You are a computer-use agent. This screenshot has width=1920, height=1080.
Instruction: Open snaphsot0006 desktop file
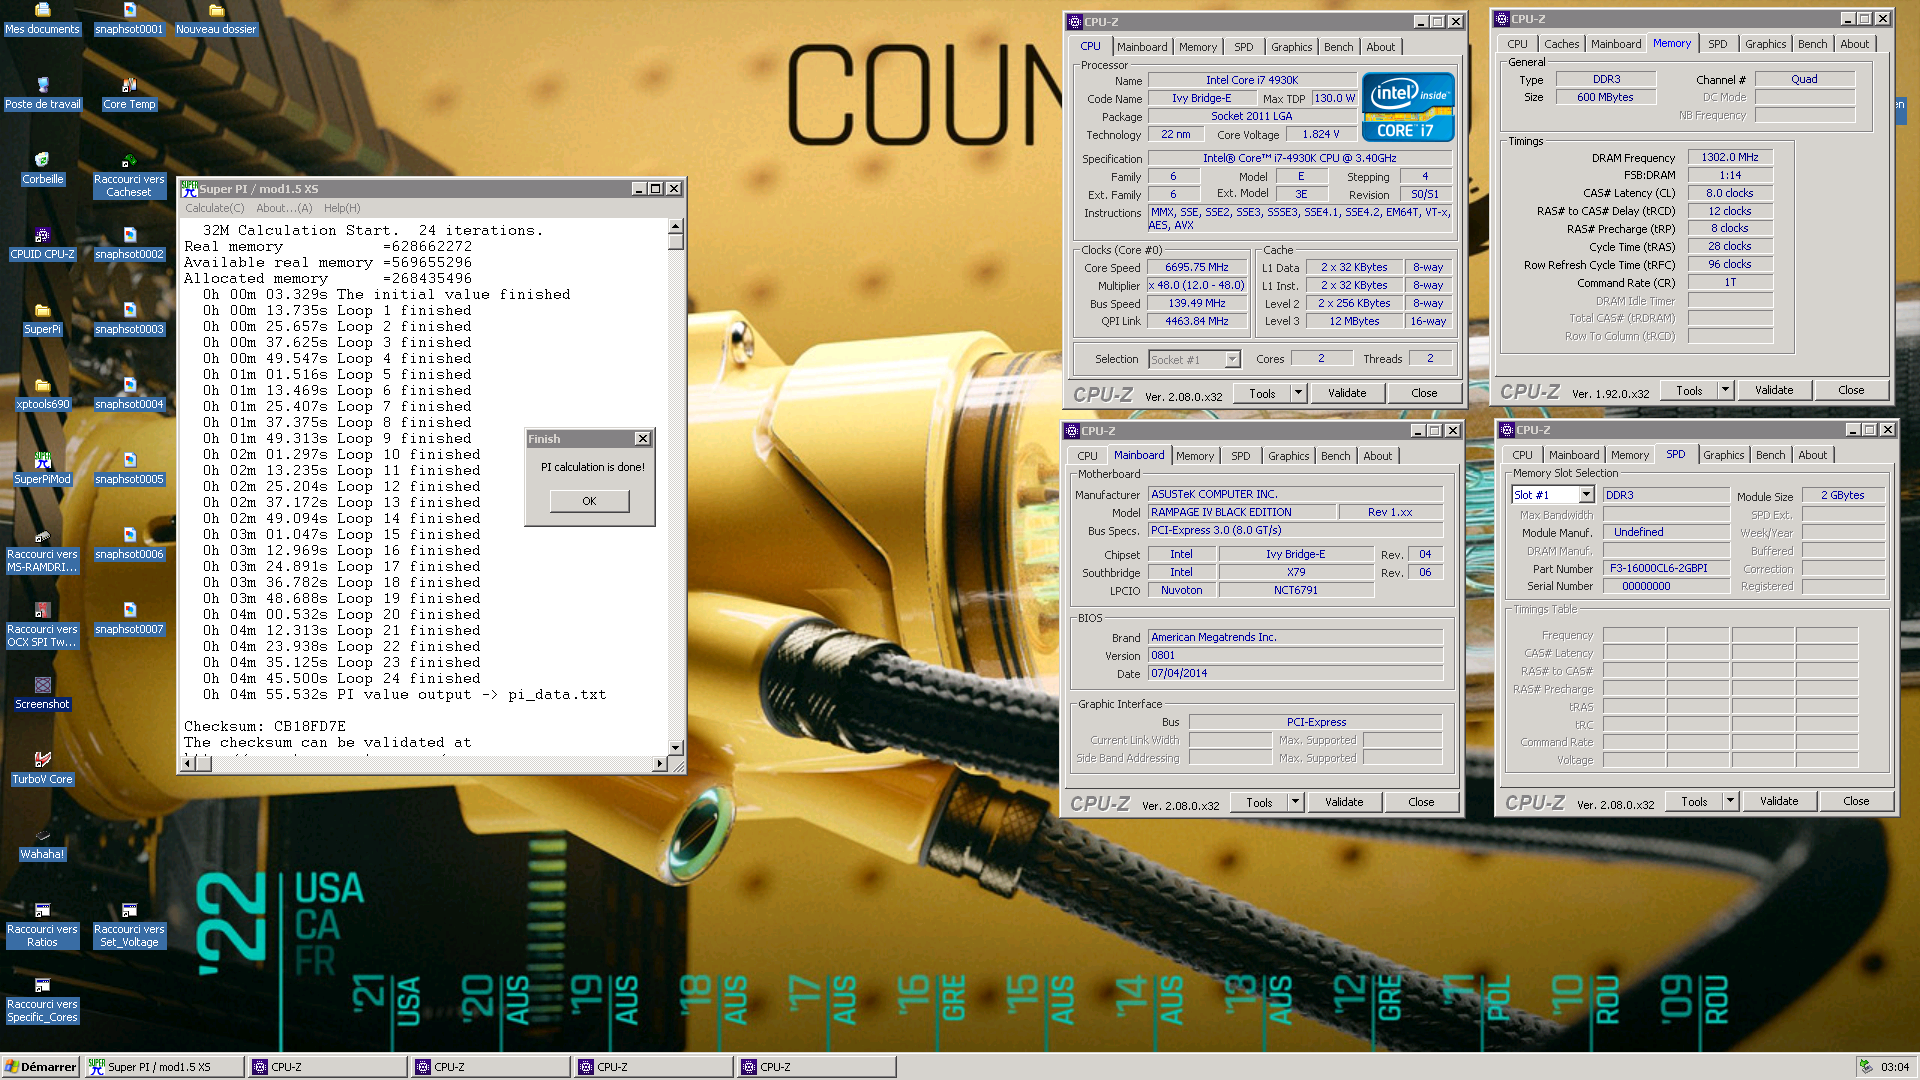pos(129,544)
